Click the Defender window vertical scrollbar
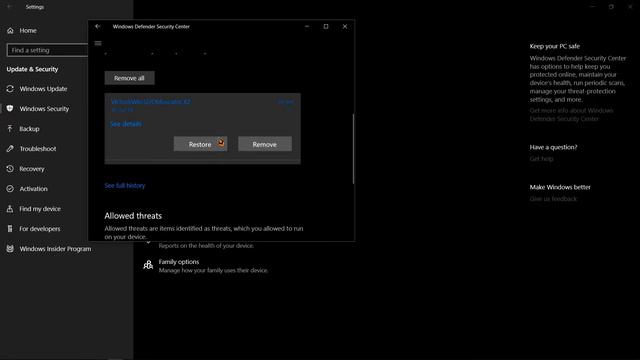Screen dimensions: 640x360 [353, 149]
